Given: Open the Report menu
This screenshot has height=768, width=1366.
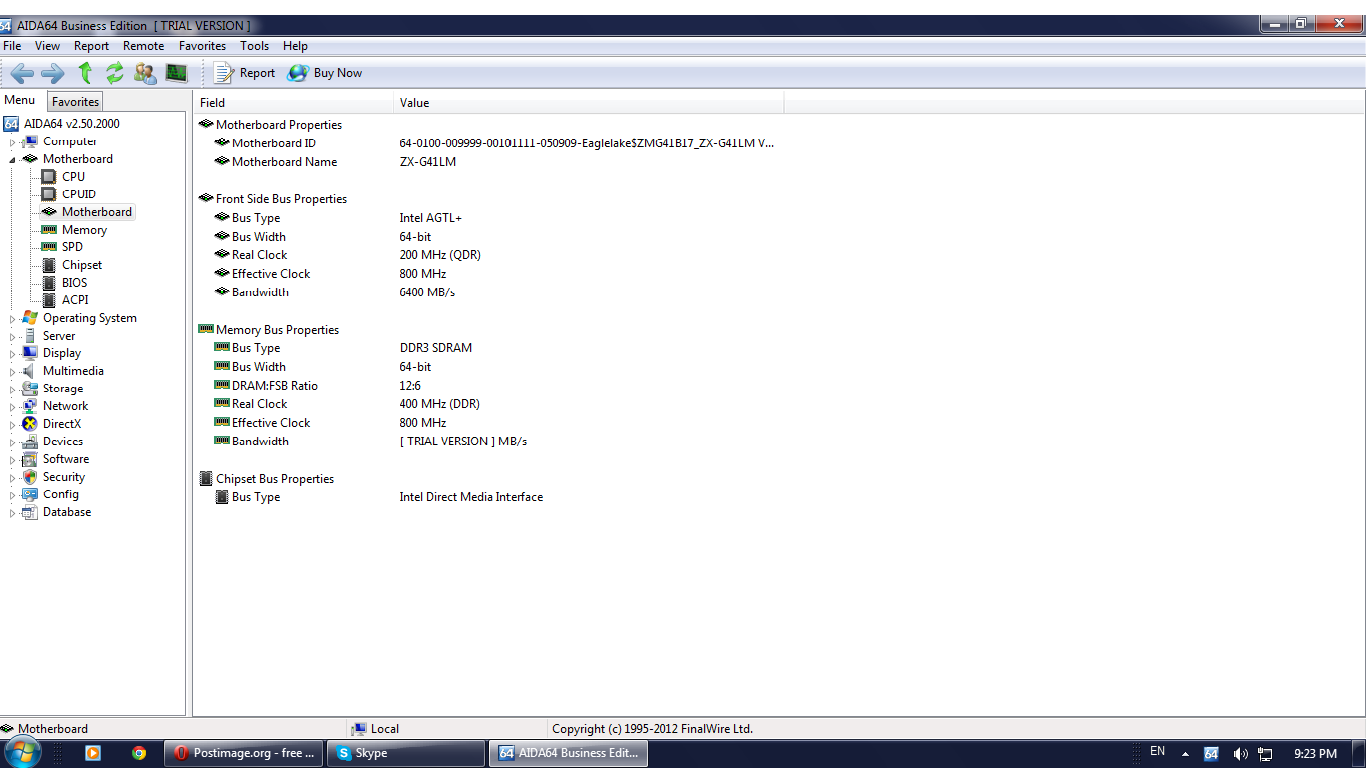Looking at the screenshot, I should [x=91, y=46].
